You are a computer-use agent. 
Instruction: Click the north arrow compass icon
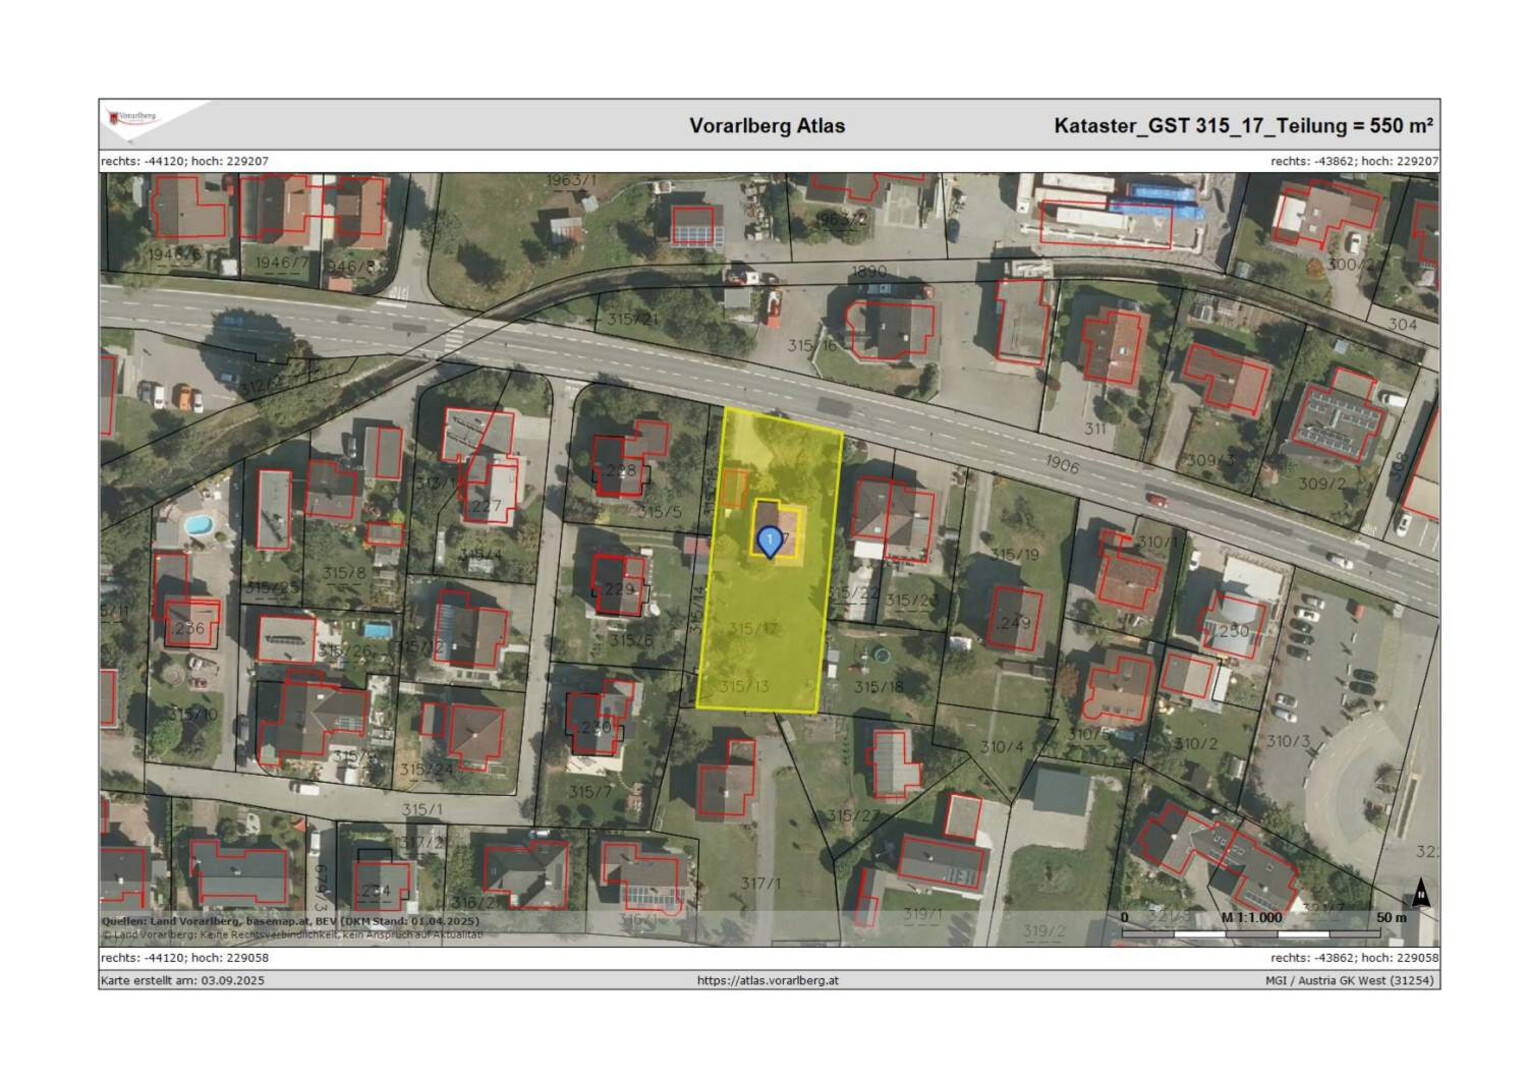[x=1420, y=893]
